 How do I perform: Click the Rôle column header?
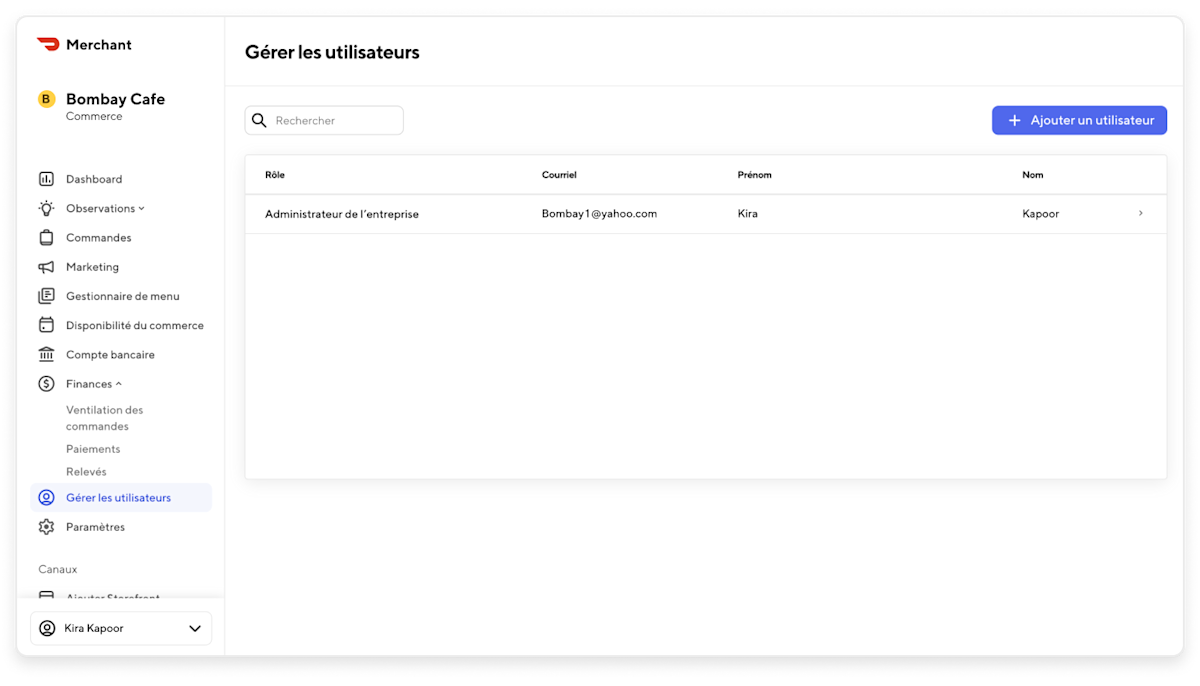click(275, 175)
